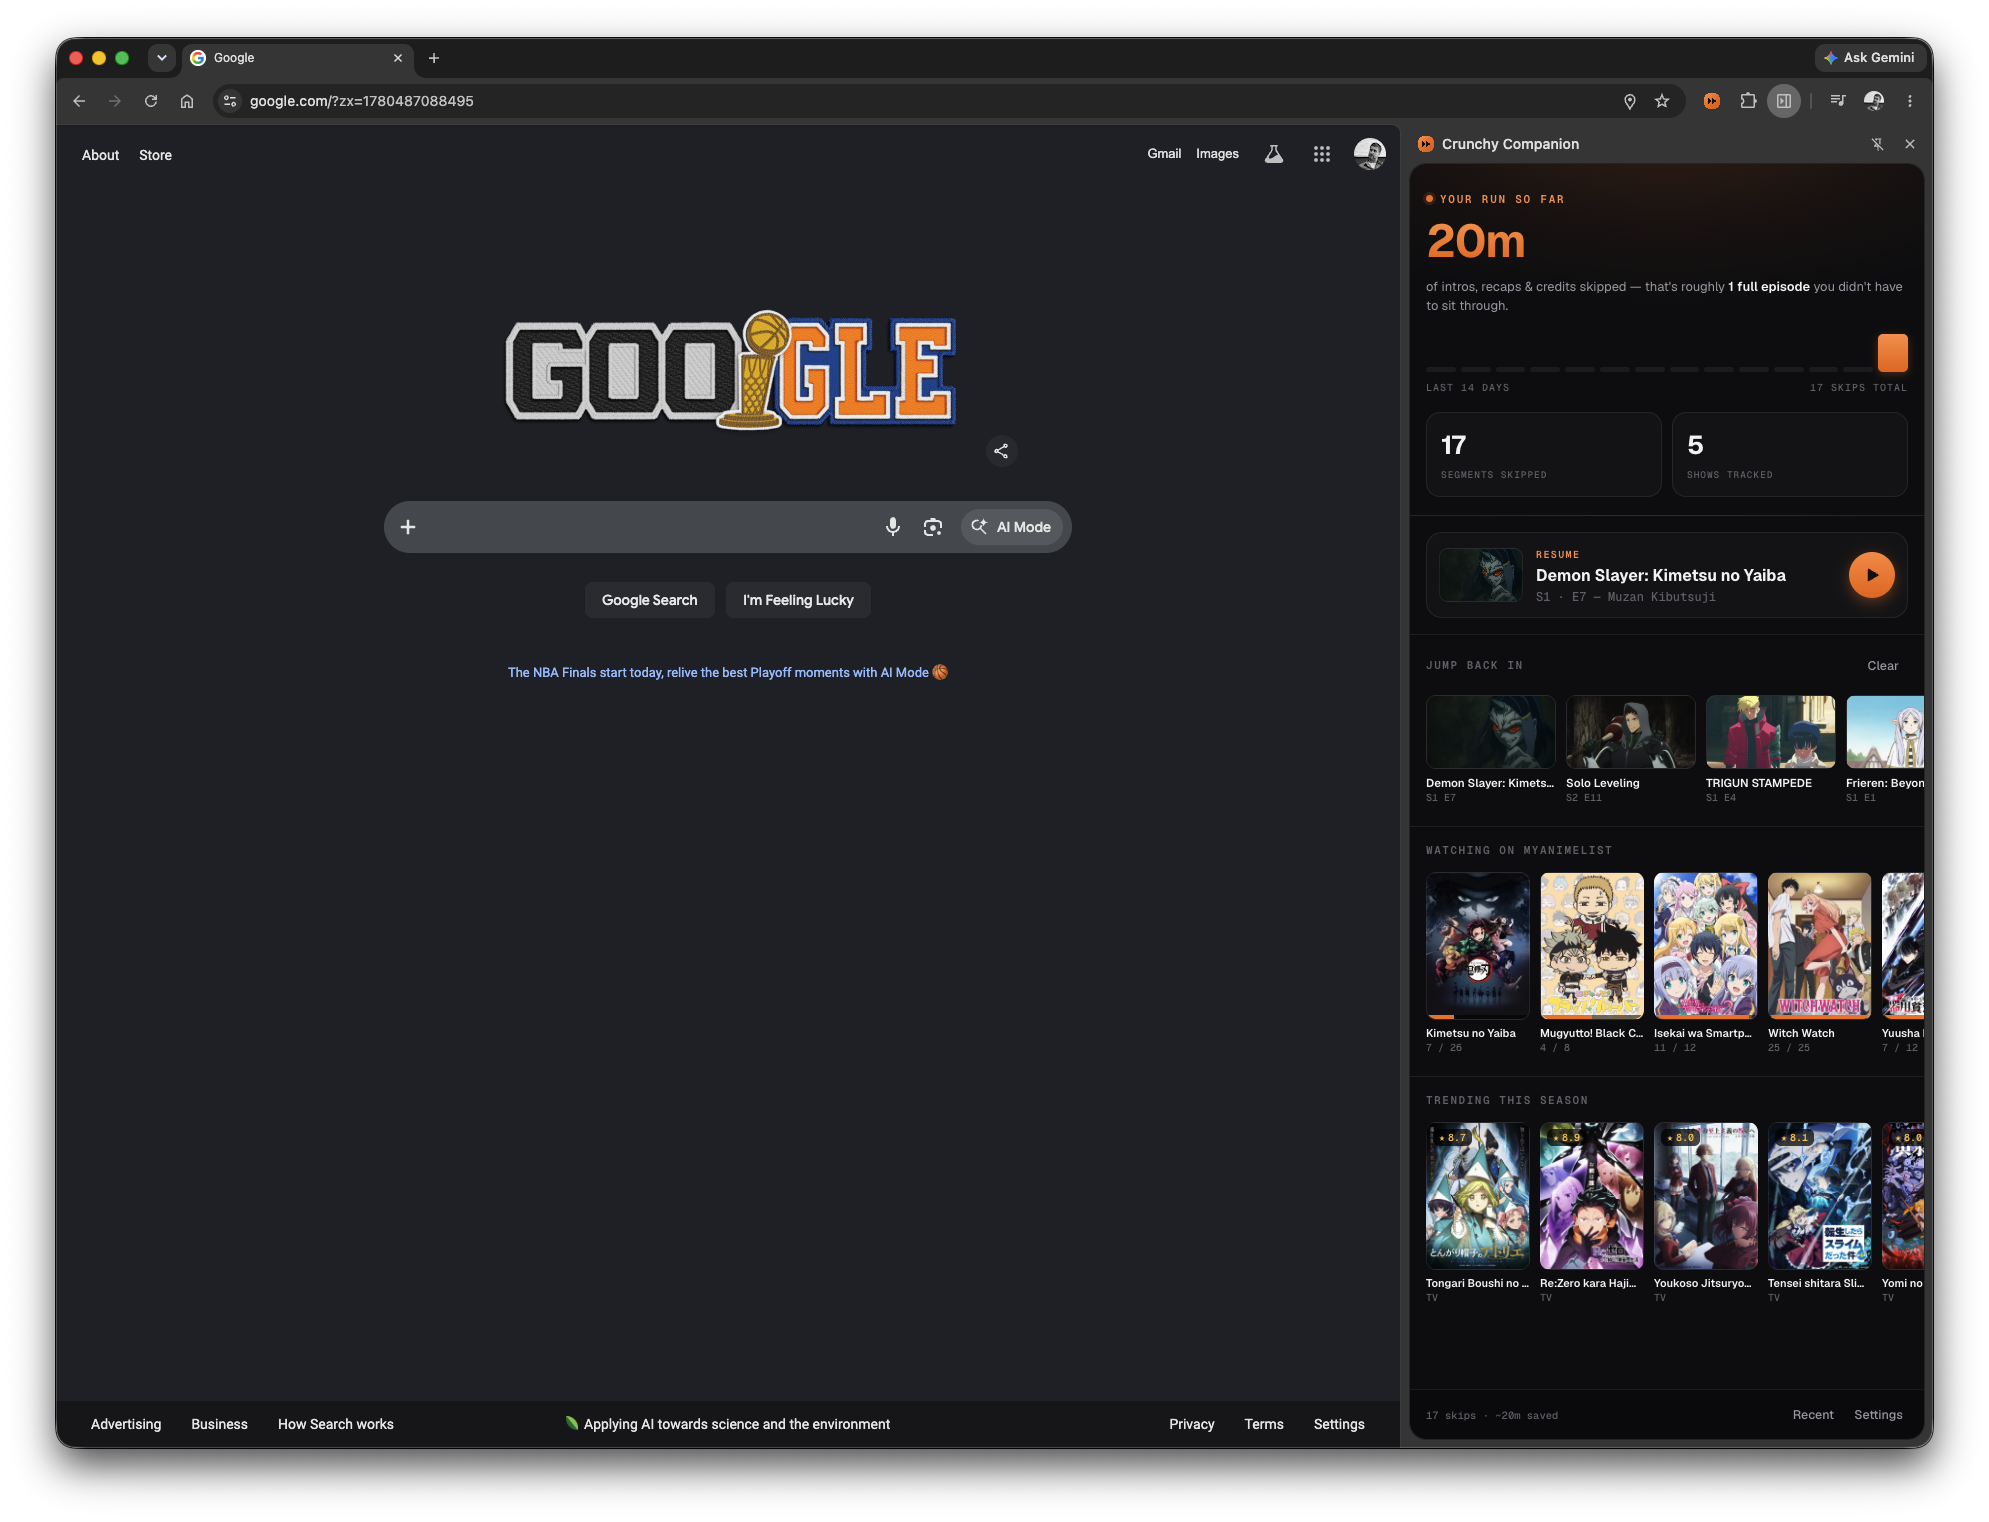The width and height of the screenshot is (1989, 1522).
Task: Open the Witch Watch poster
Action: click(x=1819, y=945)
